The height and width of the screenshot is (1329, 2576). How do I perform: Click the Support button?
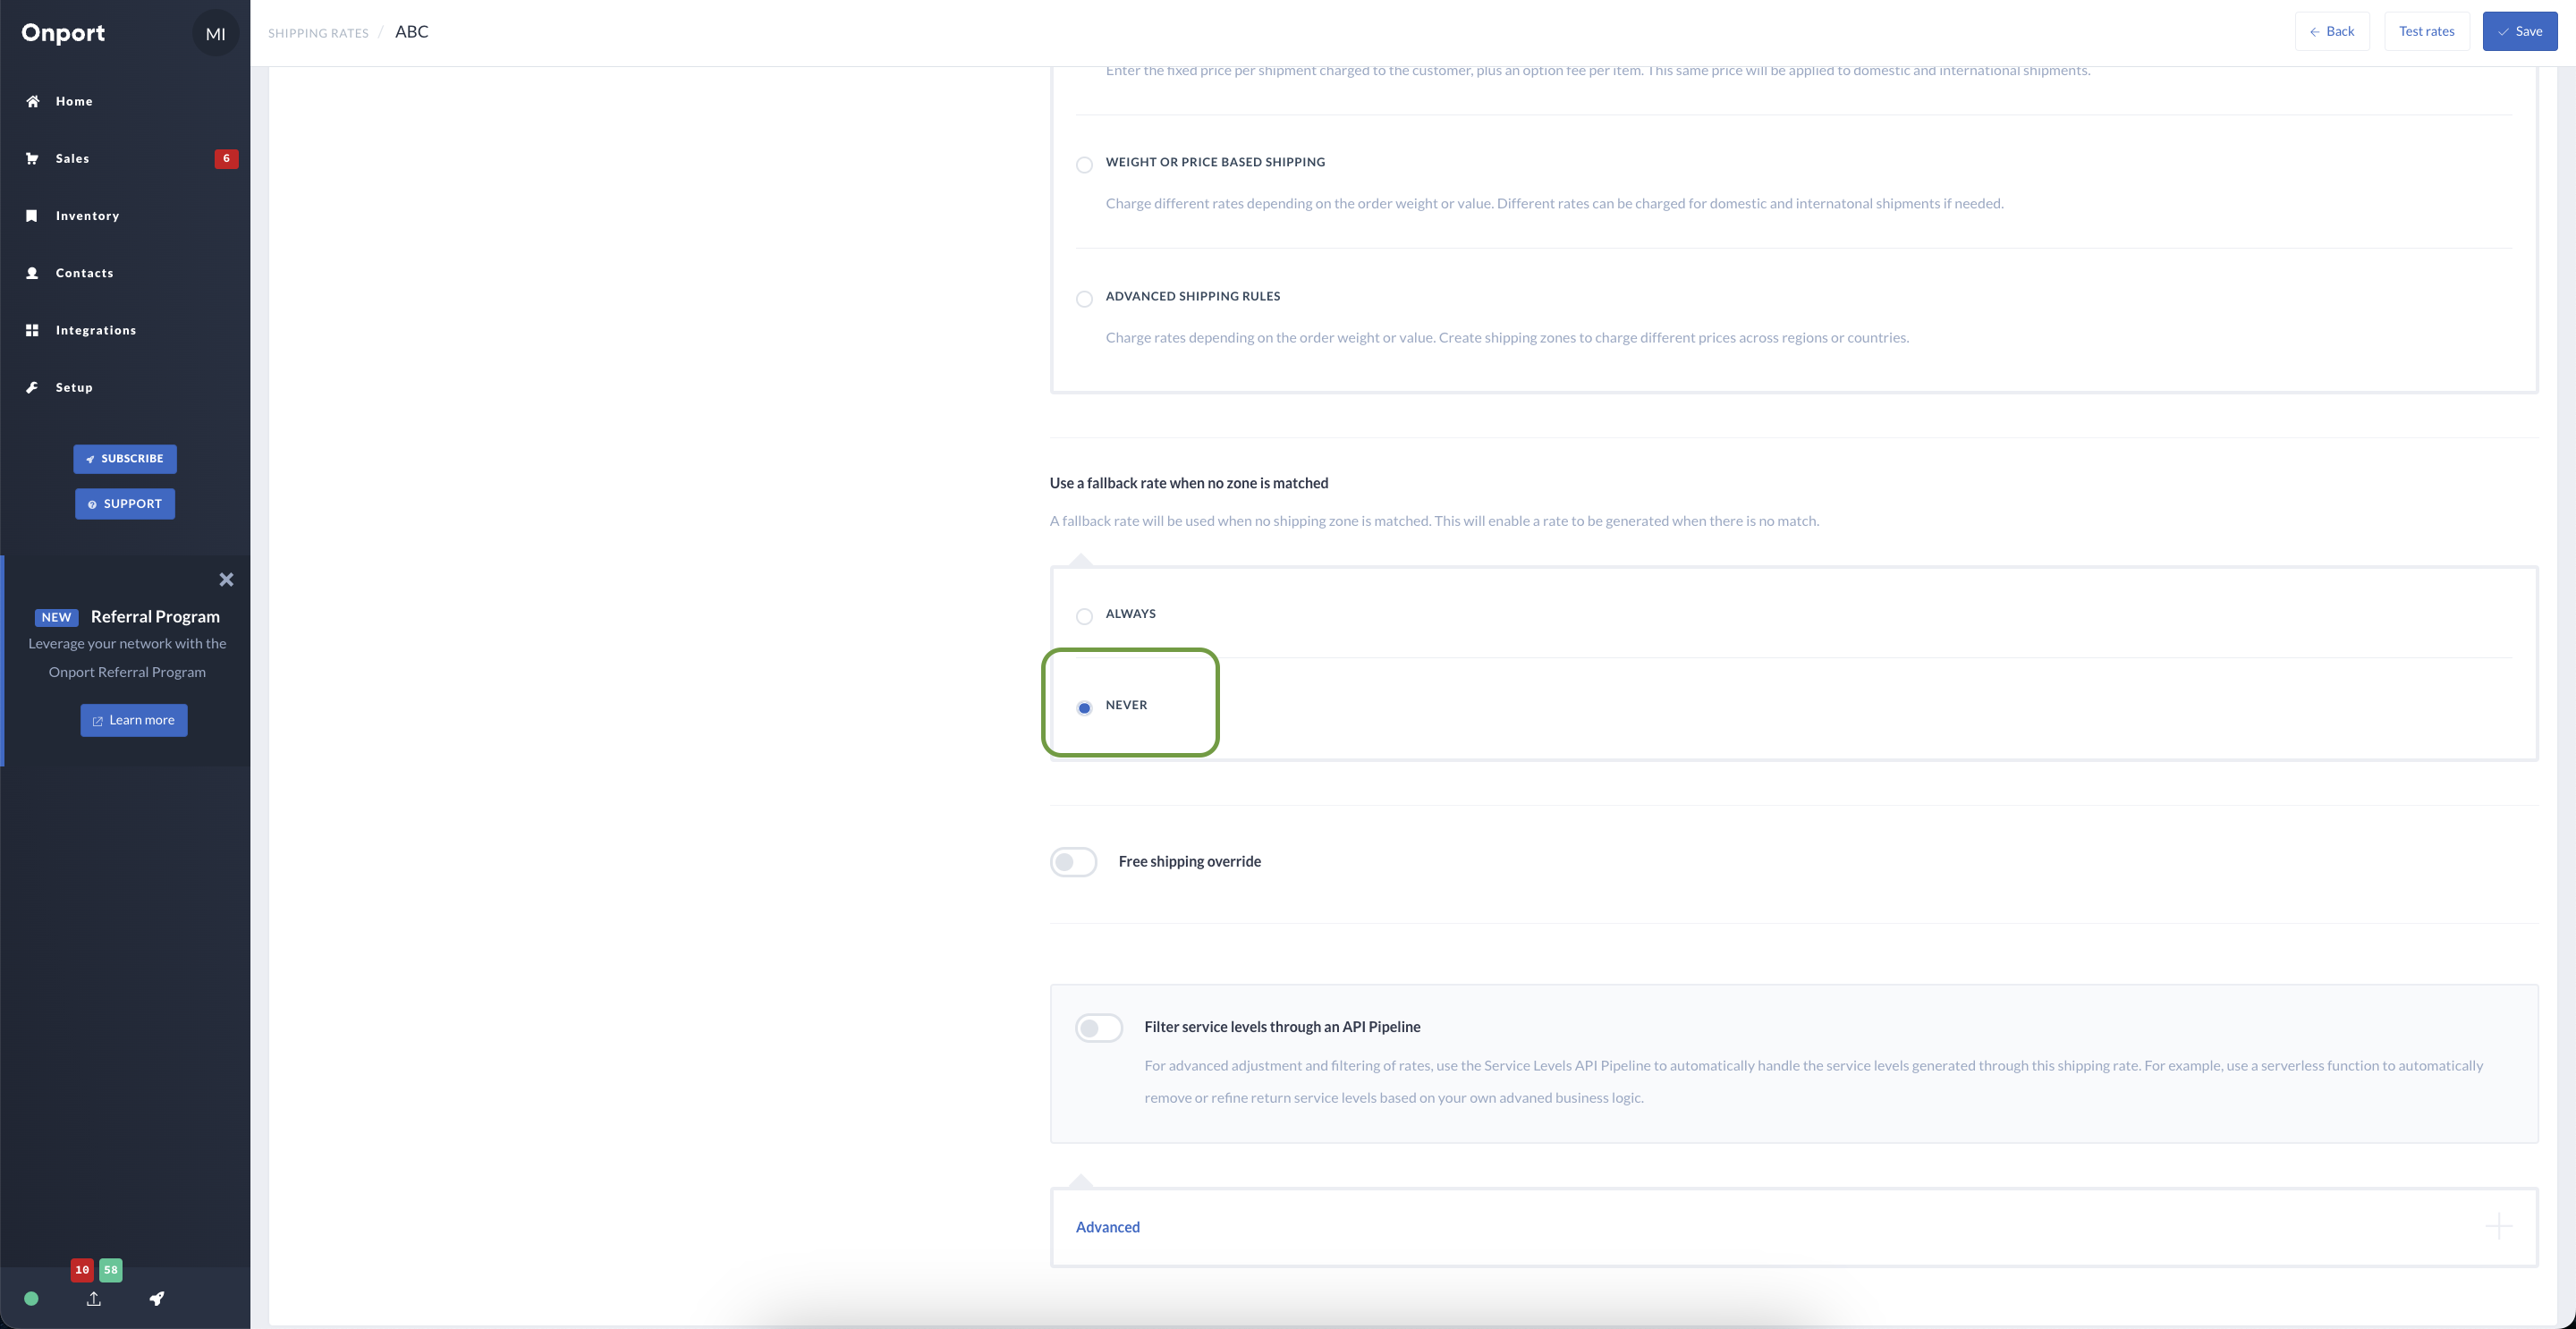(125, 504)
